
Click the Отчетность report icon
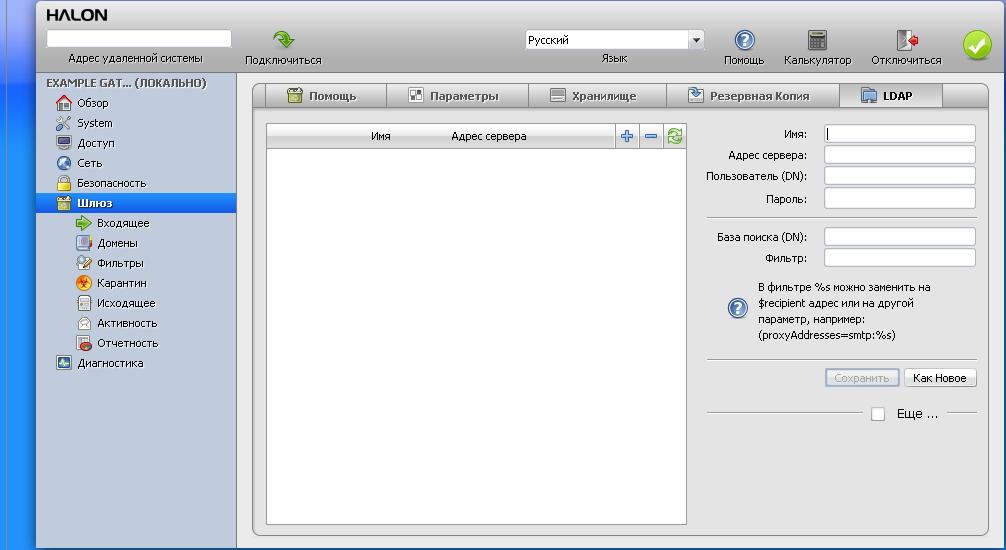83,343
